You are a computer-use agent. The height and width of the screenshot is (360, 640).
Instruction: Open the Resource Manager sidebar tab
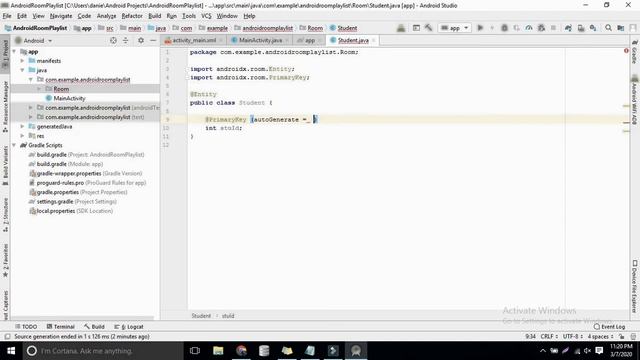(x=5, y=106)
